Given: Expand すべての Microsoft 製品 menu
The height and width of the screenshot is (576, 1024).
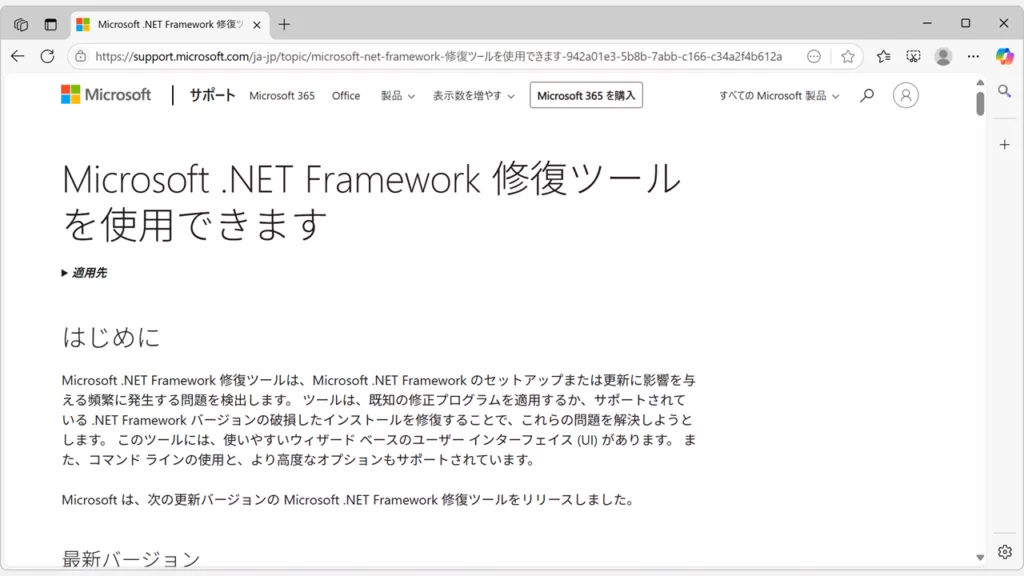Looking at the screenshot, I should point(779,95).
